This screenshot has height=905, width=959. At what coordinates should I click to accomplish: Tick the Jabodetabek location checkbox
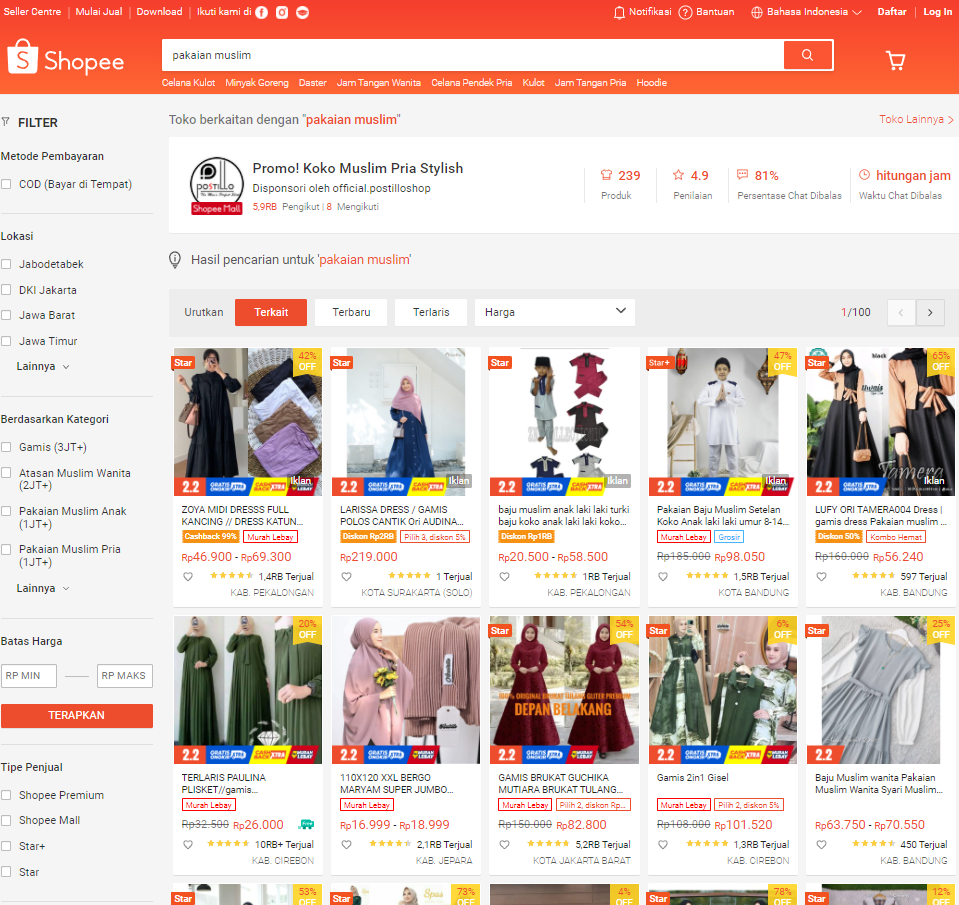6,264
